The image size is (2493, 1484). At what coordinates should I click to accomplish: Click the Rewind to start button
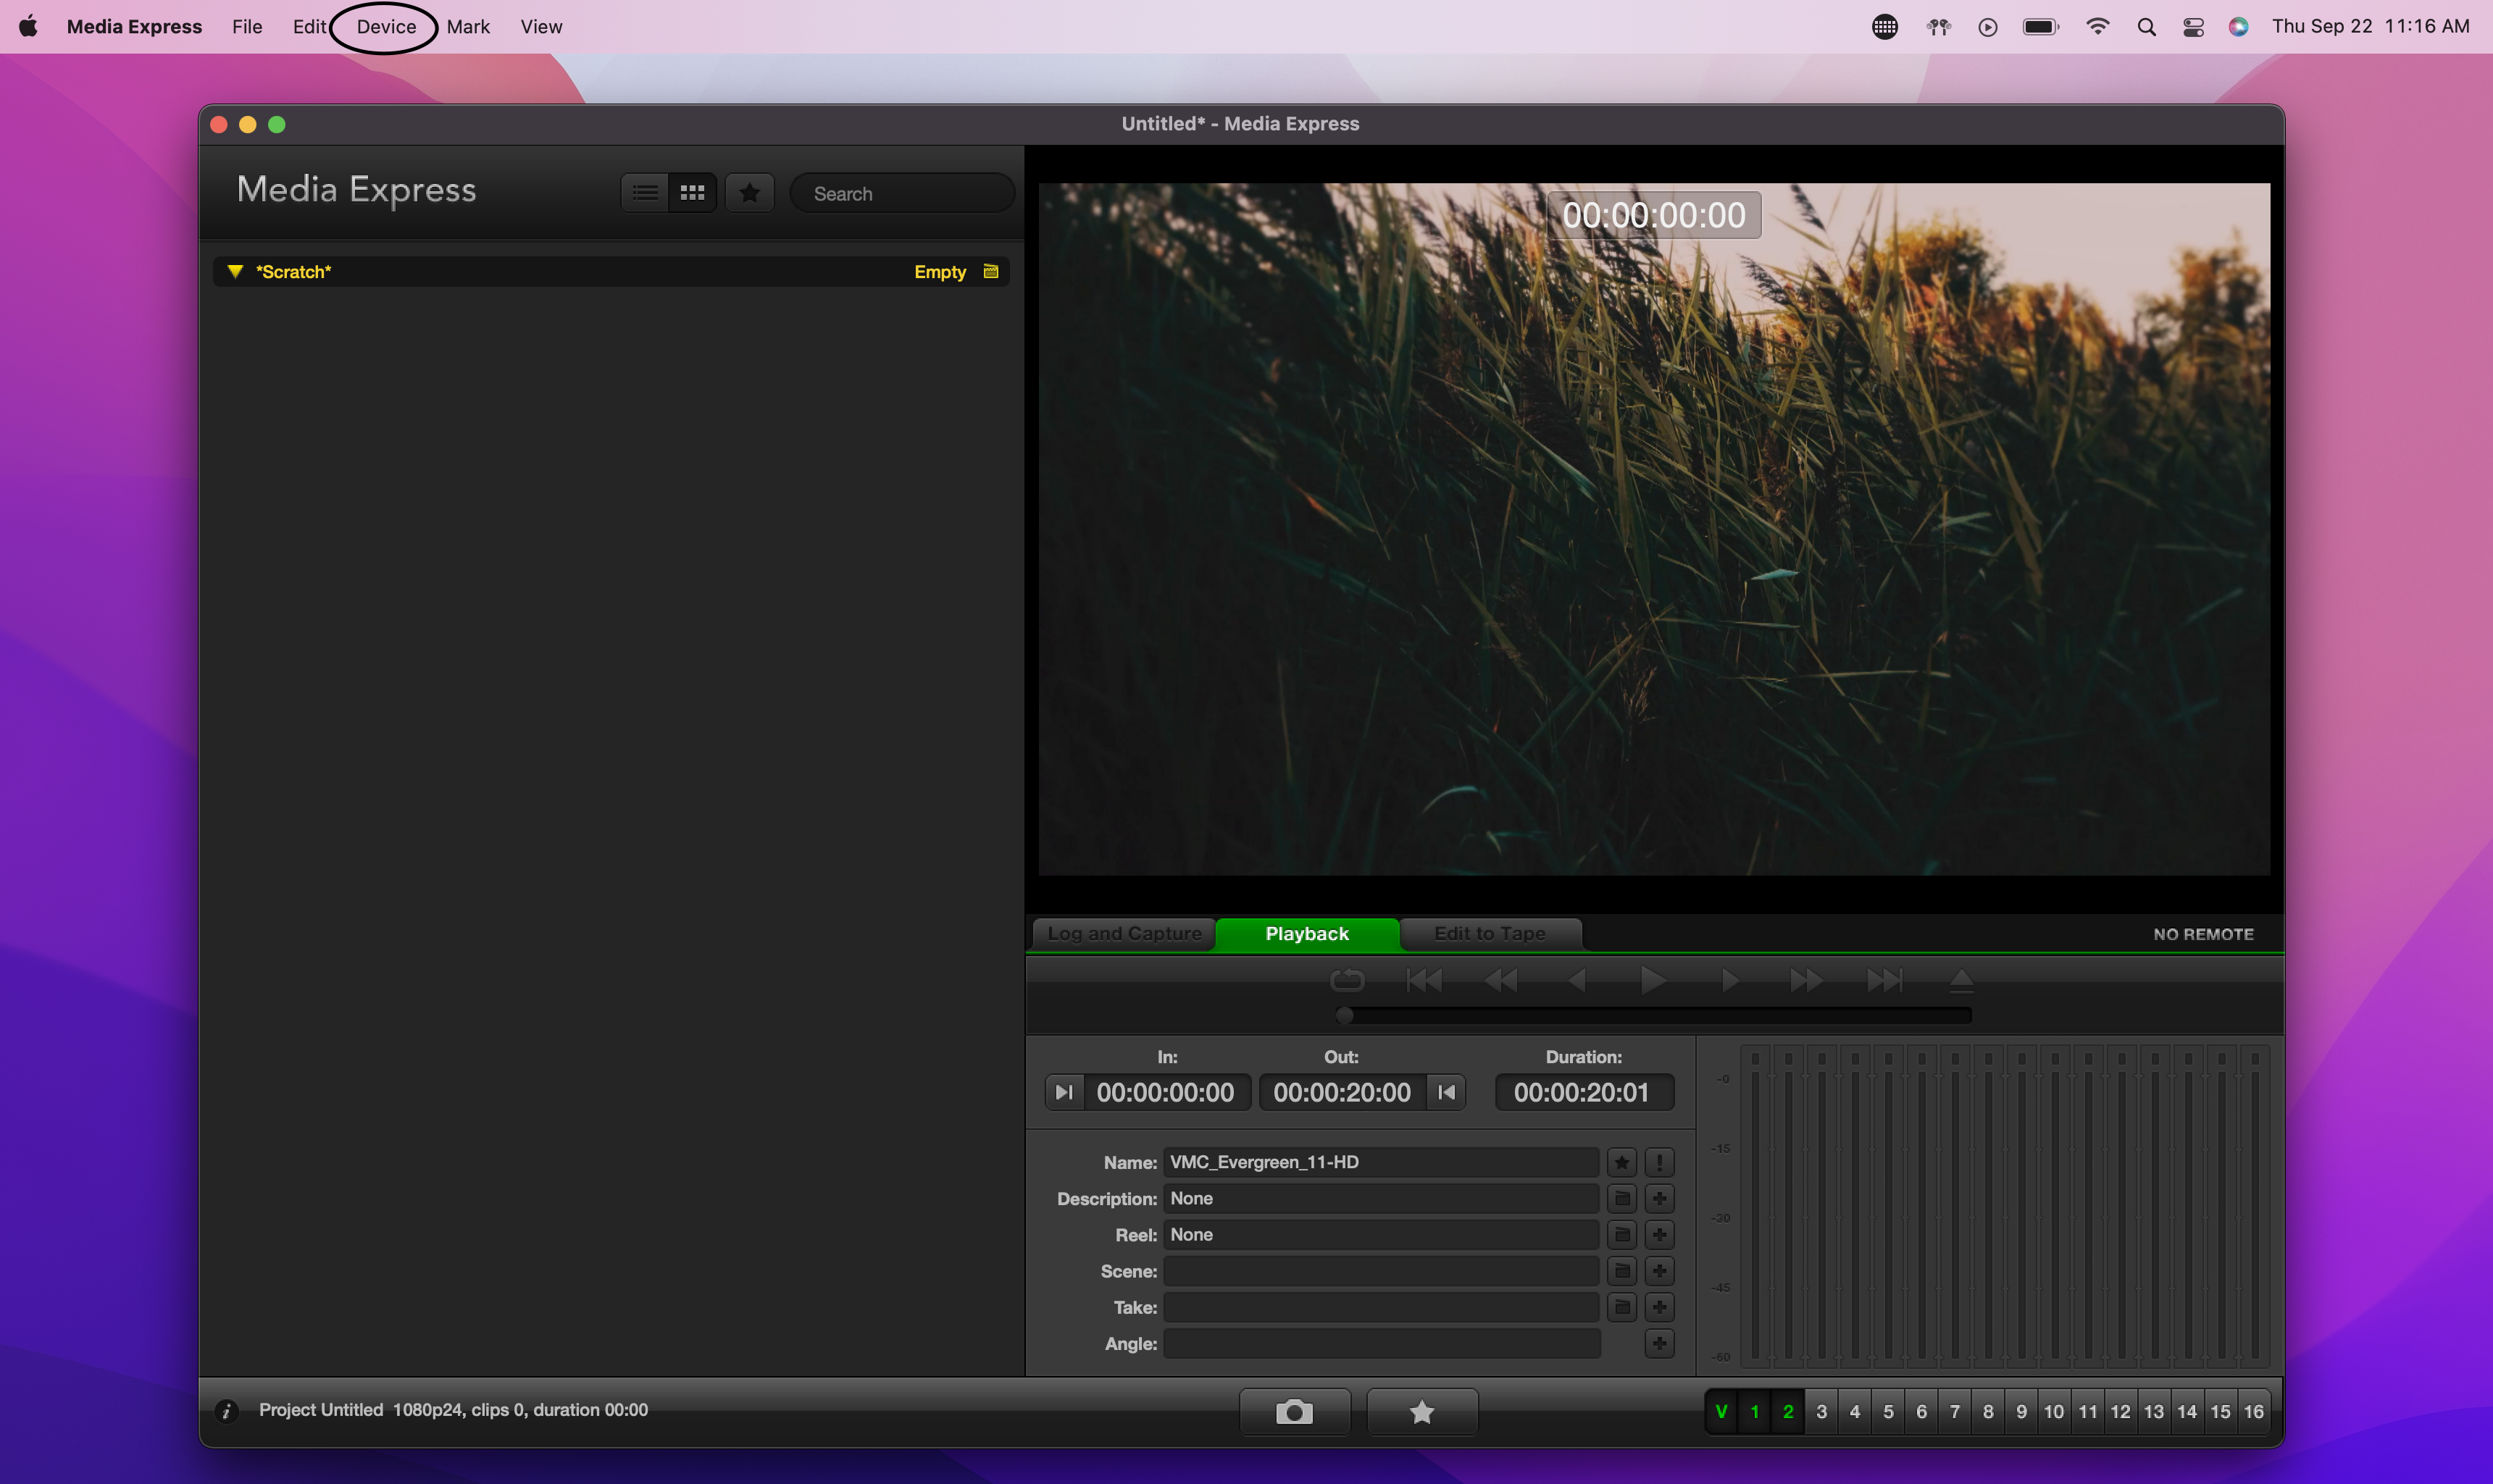(x=1424, y=978)
